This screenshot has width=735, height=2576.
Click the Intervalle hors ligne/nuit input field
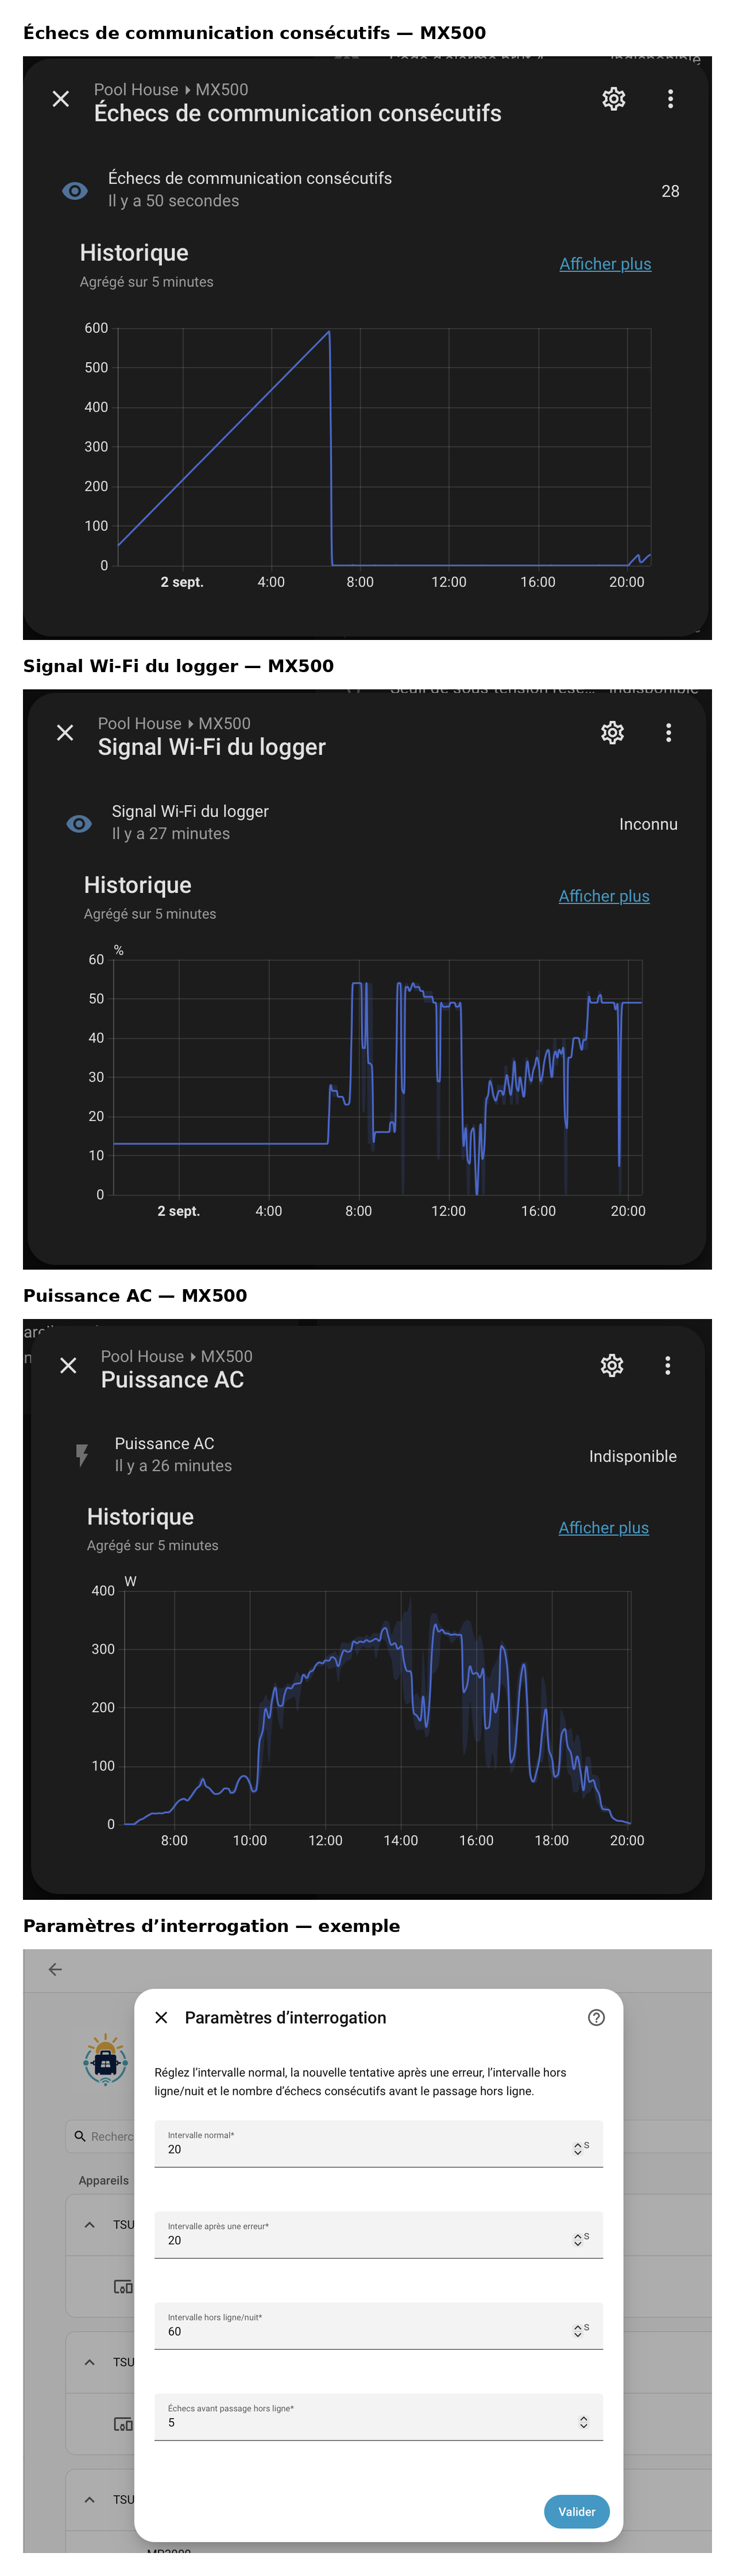(x=378, y=2326)
